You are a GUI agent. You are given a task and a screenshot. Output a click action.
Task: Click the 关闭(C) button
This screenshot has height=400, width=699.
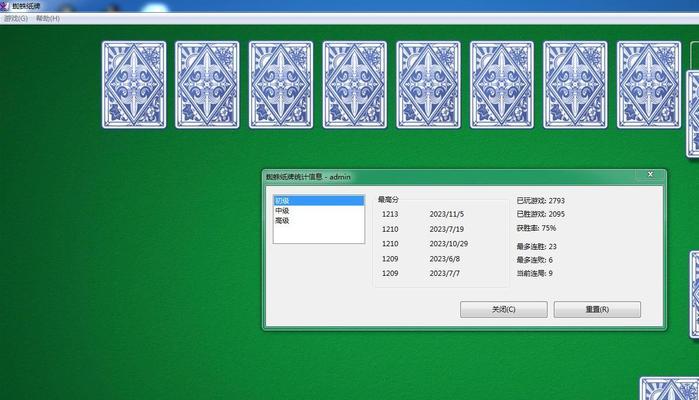(x=504, y=309)
